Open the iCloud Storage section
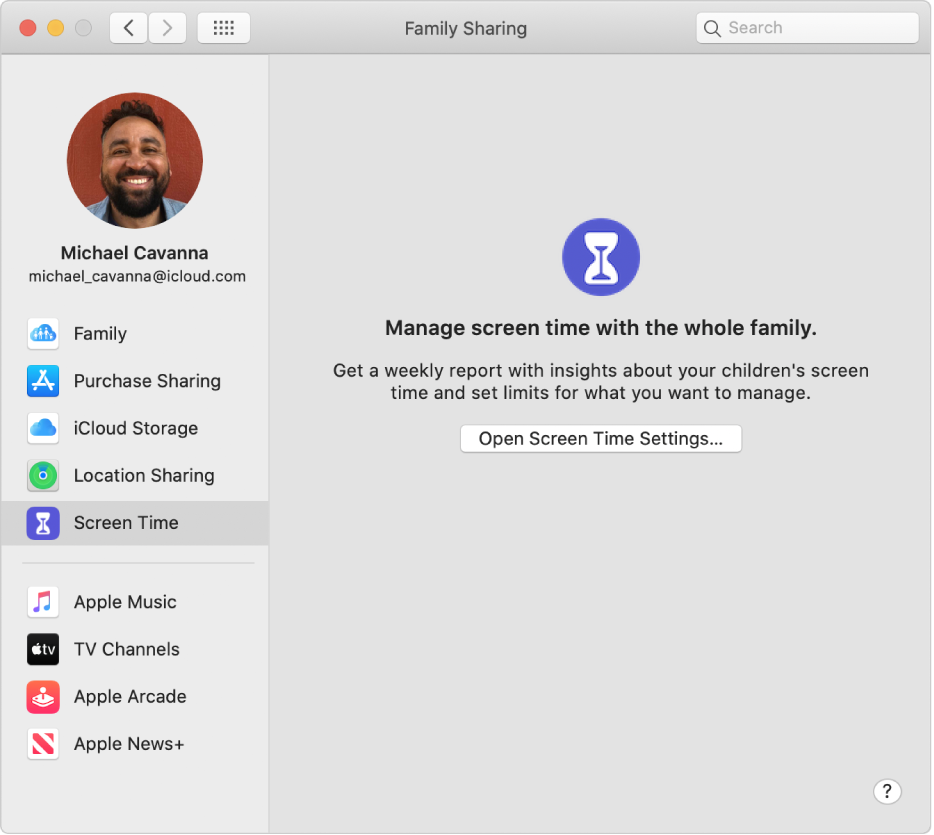The image size is (934, 835). click(x=135, y=428)
